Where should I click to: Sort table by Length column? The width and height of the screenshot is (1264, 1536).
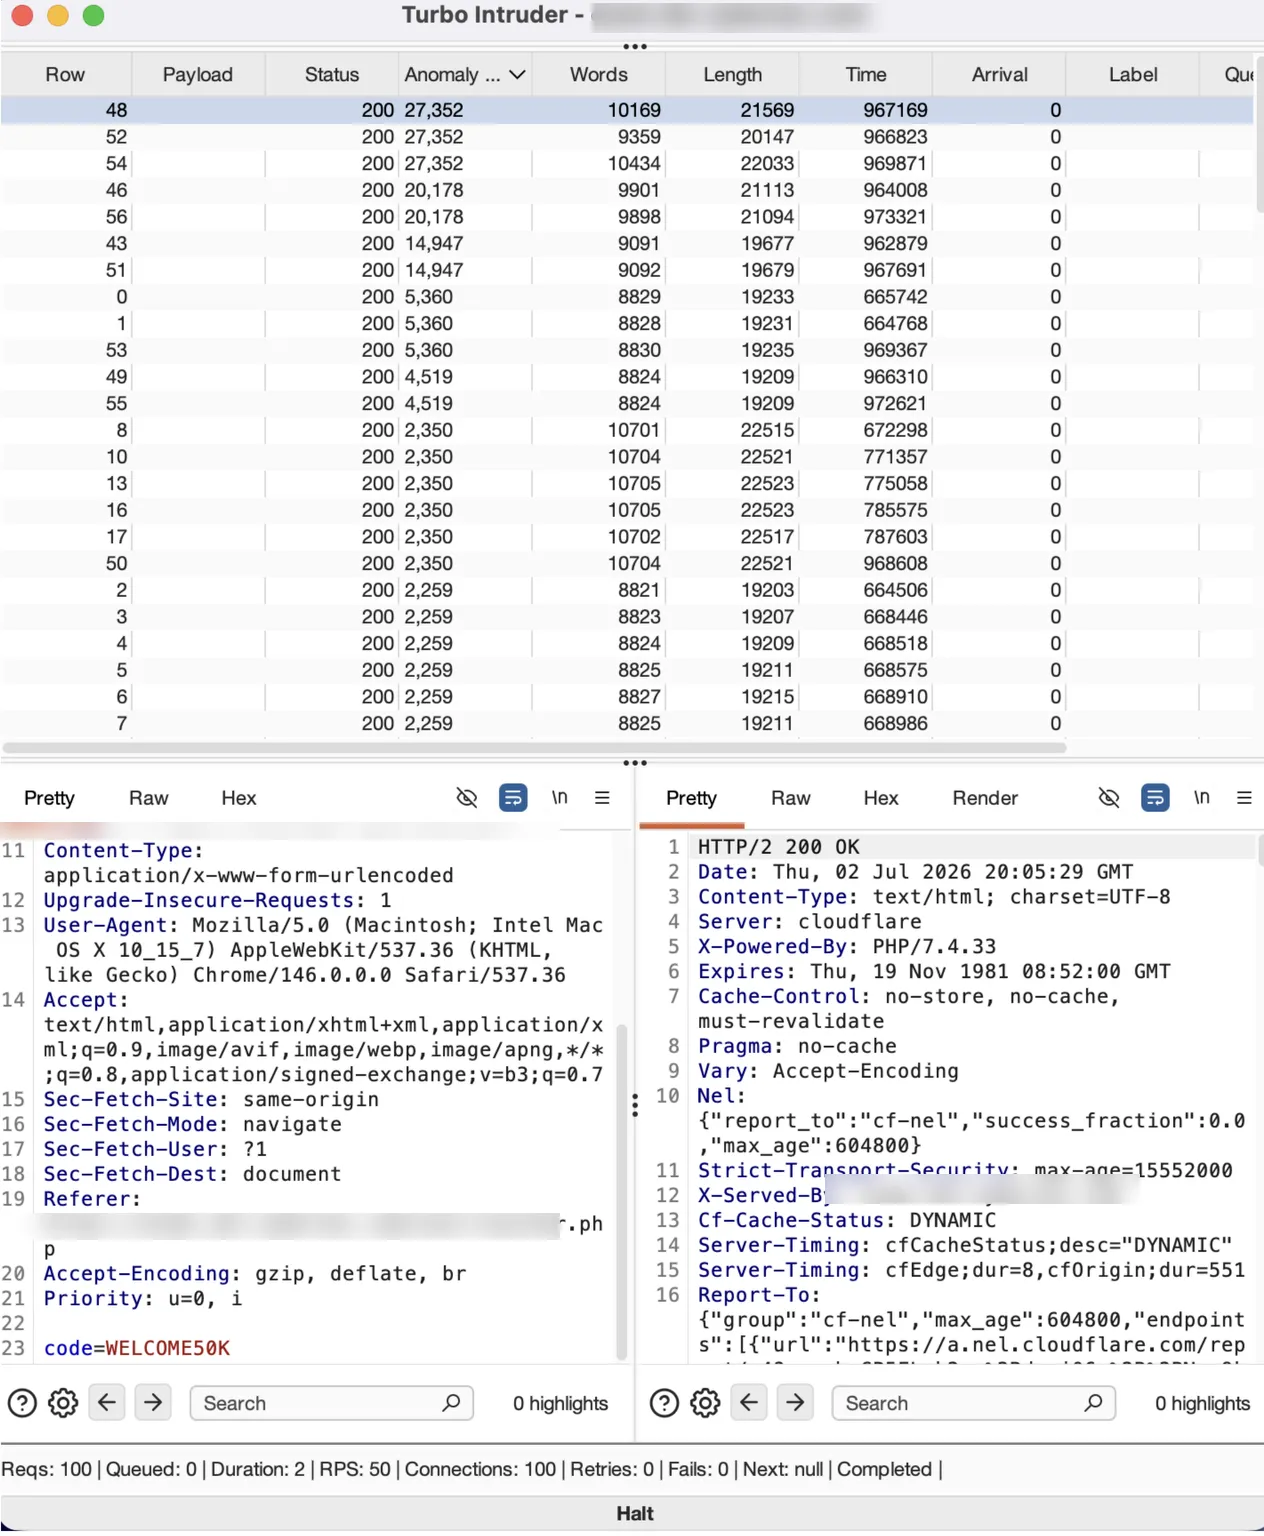732,75
